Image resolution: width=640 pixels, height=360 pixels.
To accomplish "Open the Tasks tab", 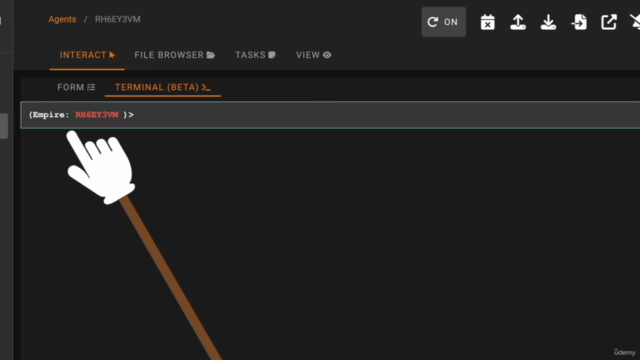I will (255, 55).
